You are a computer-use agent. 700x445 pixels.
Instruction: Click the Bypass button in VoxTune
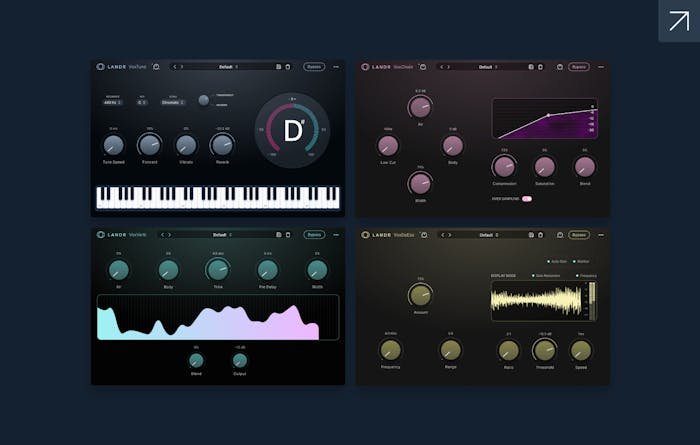pyautogui.click(x=314, y=67)
